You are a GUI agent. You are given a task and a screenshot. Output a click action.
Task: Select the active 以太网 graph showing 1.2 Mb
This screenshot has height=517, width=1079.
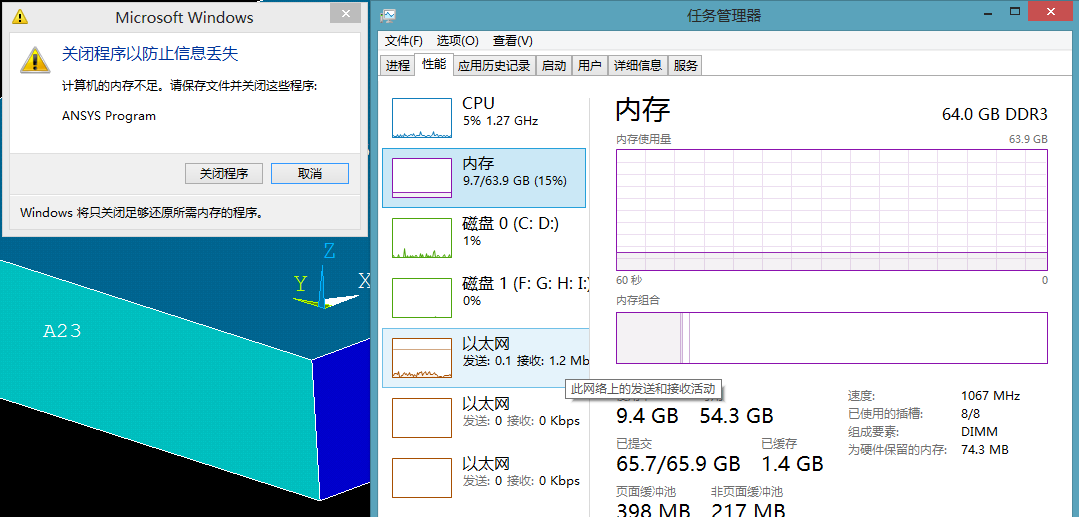pos(421,358)
